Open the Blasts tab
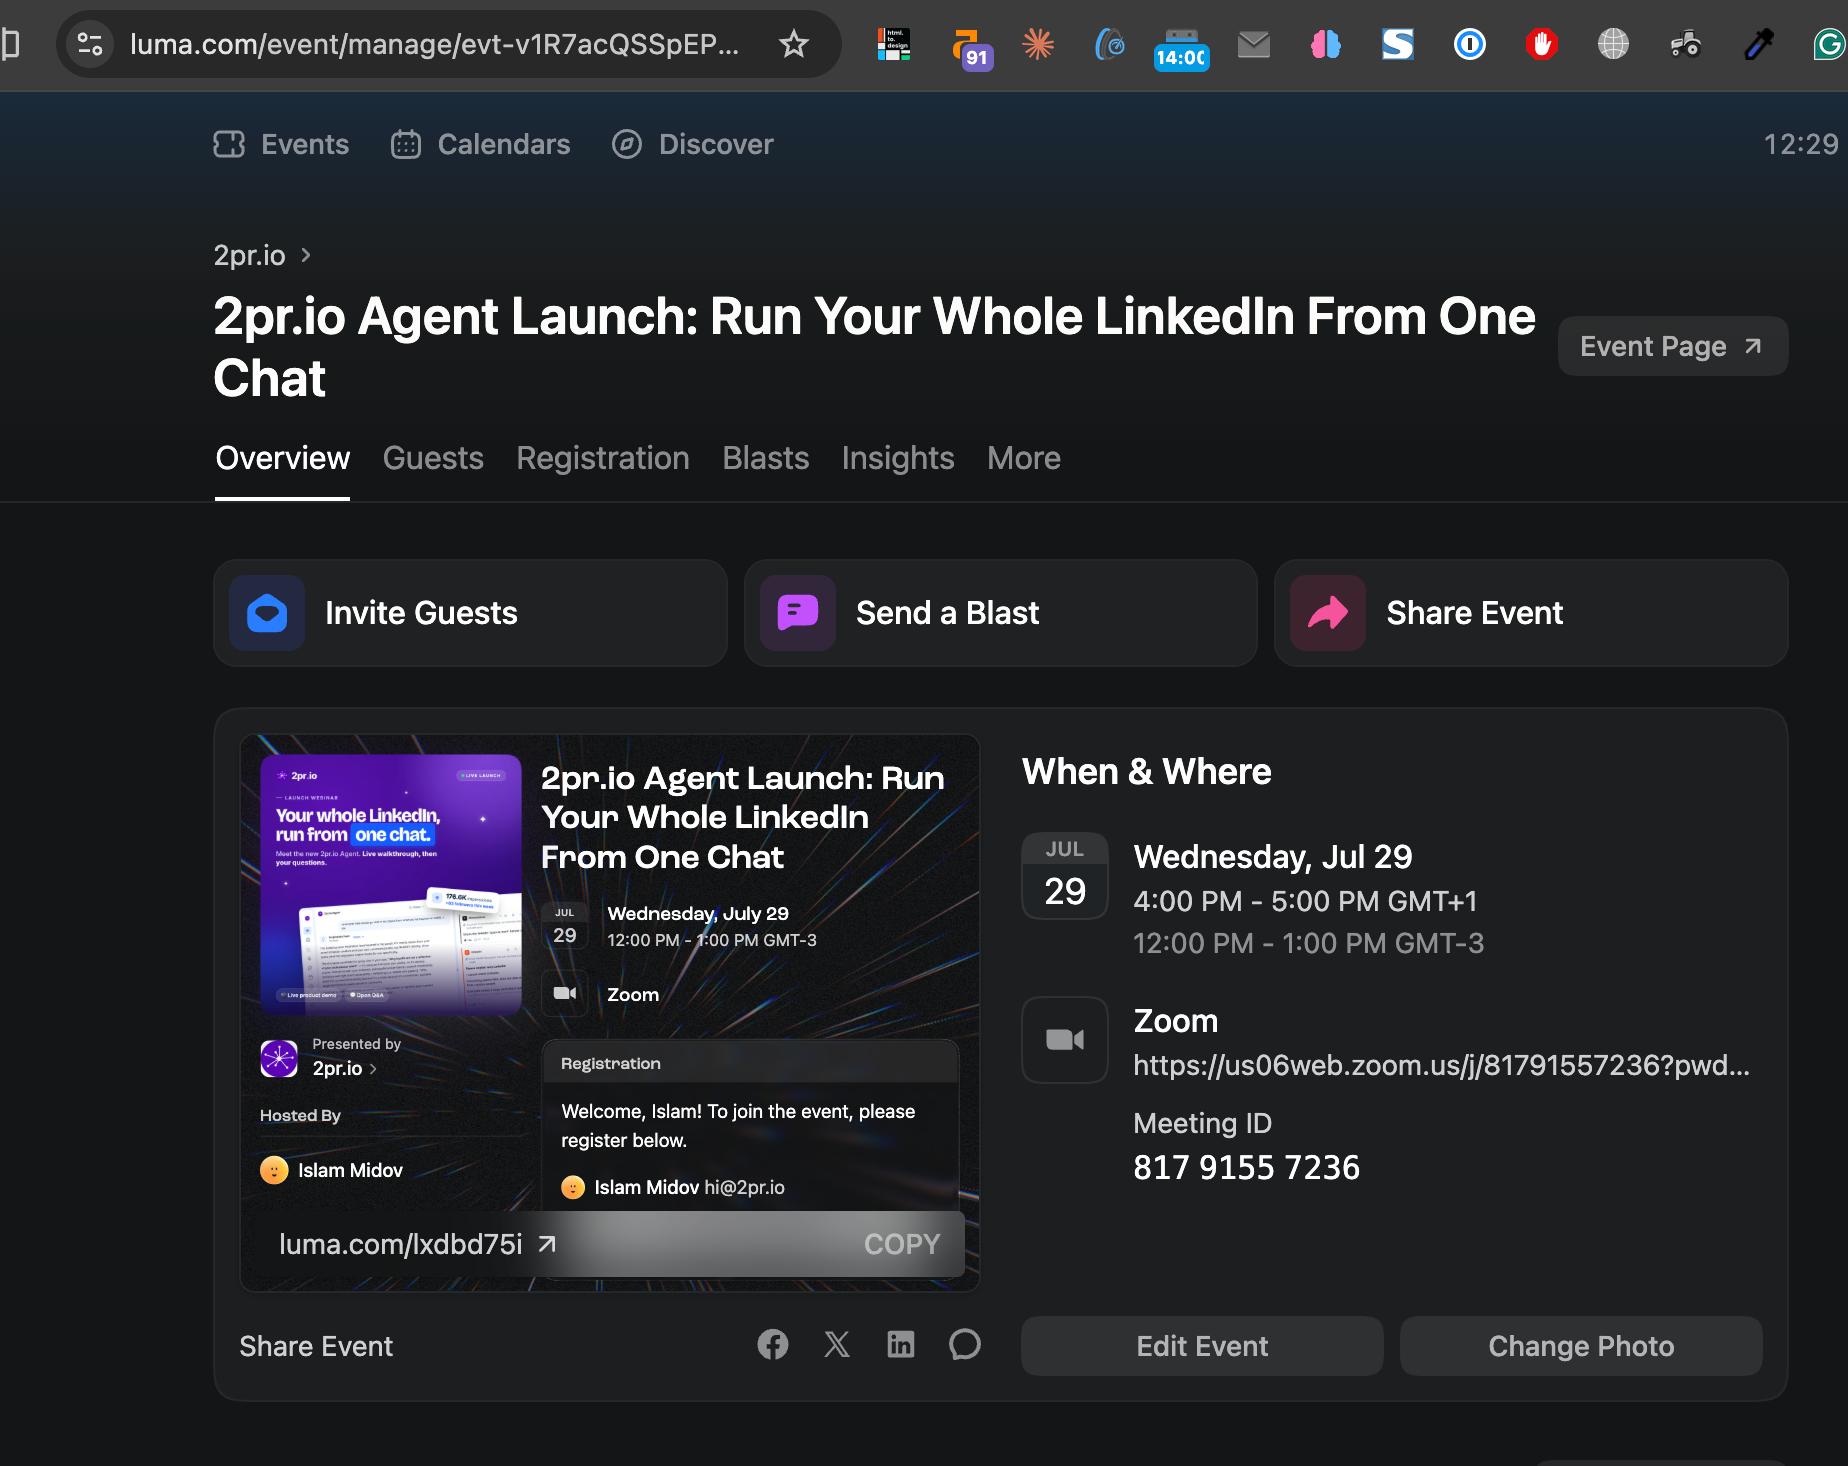 pos(766,458)
